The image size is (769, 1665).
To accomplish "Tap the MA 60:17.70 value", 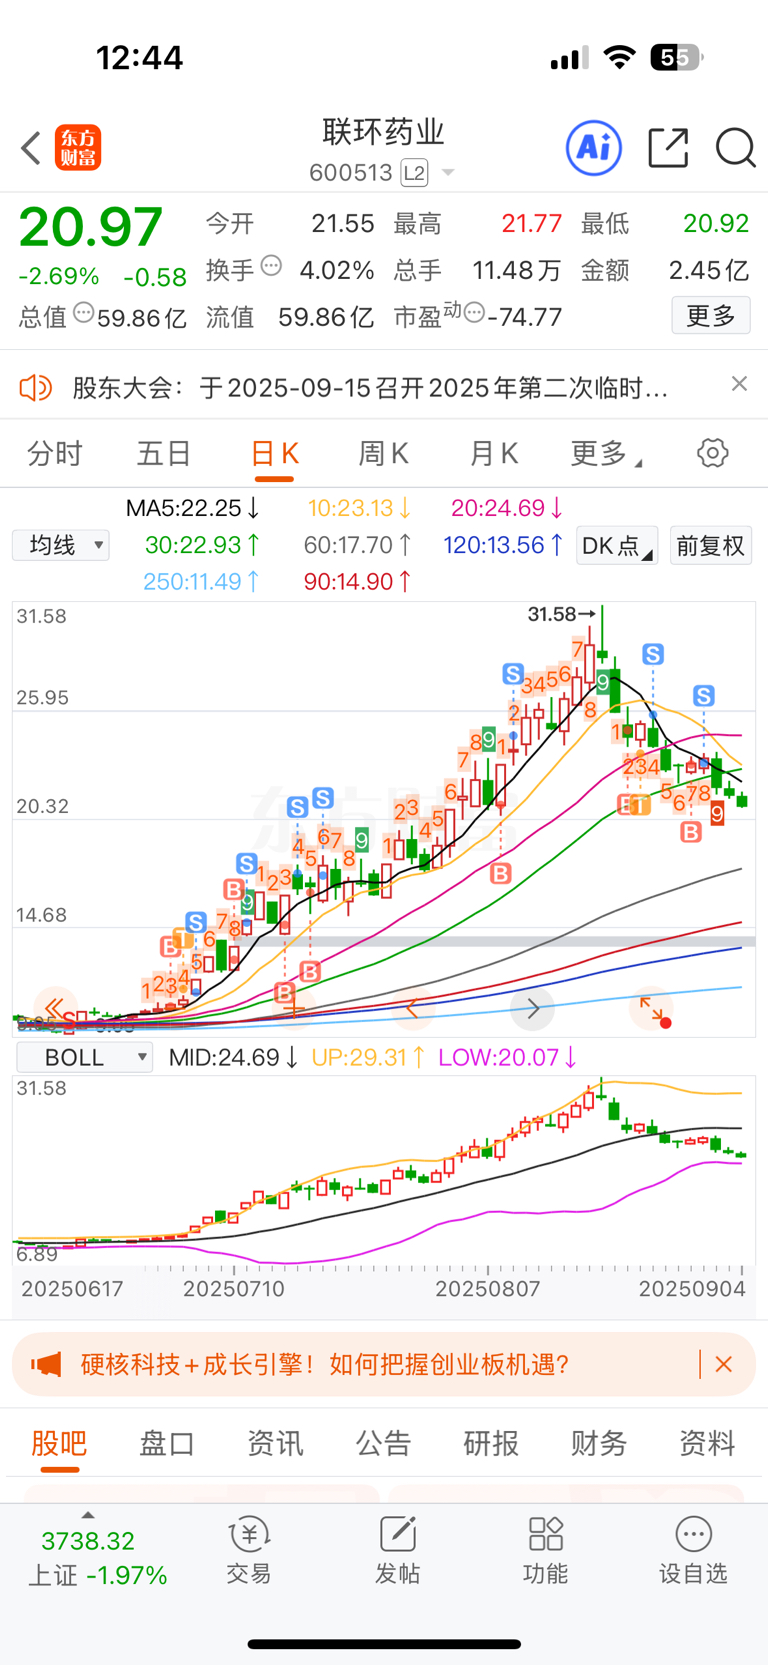I will (358, 545).
